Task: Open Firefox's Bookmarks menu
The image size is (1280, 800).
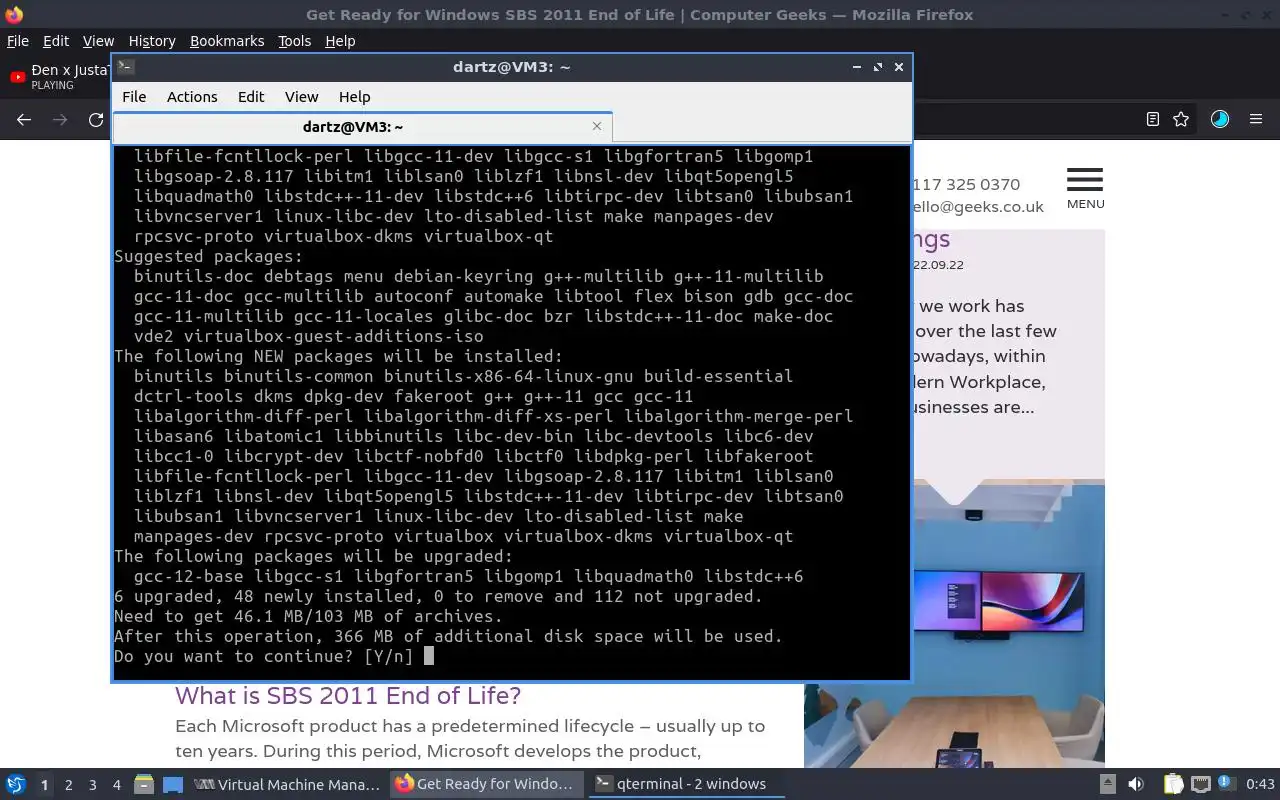Action: 227,41
